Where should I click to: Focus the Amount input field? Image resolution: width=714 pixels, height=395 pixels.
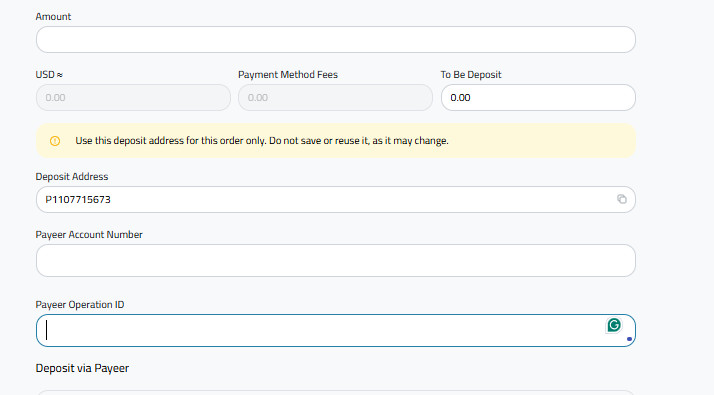(336, 40)
